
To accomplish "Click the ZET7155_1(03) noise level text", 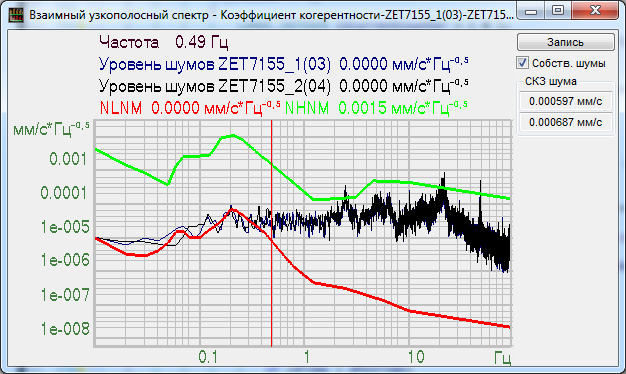I will 283,64.
